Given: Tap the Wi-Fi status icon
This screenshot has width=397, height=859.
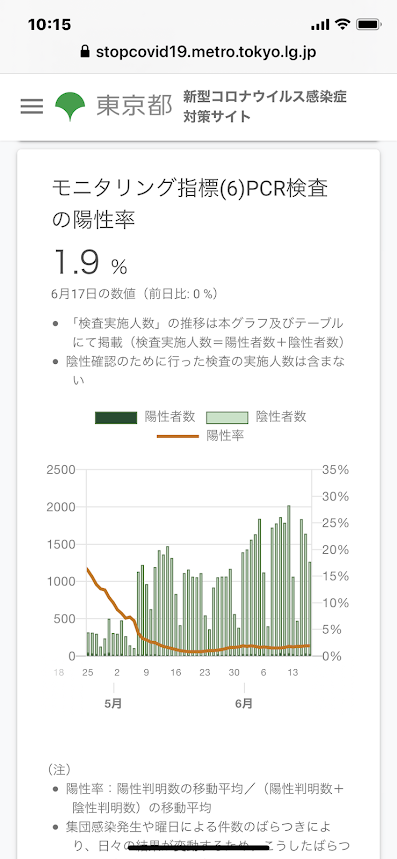Looking at the screenshot, I should 343,25.
